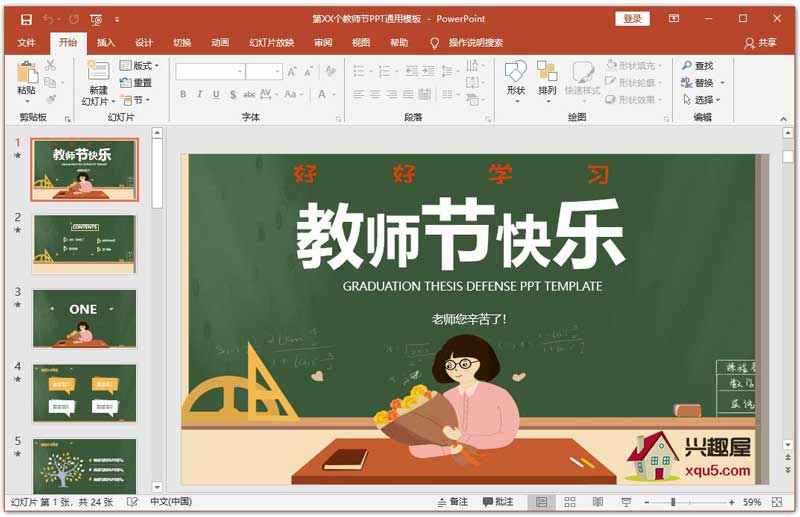Open the font name dropdown box
Screen dimensions: 800x517
click(210, 71)
